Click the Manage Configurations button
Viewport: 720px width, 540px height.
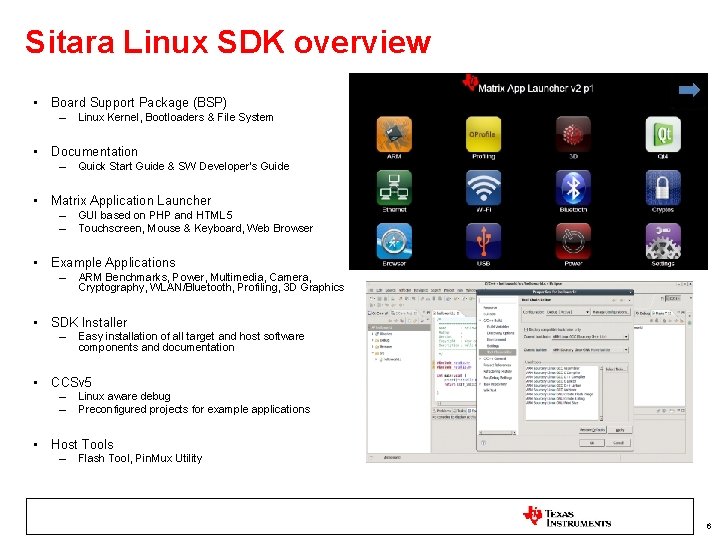(x=611, y=312)
